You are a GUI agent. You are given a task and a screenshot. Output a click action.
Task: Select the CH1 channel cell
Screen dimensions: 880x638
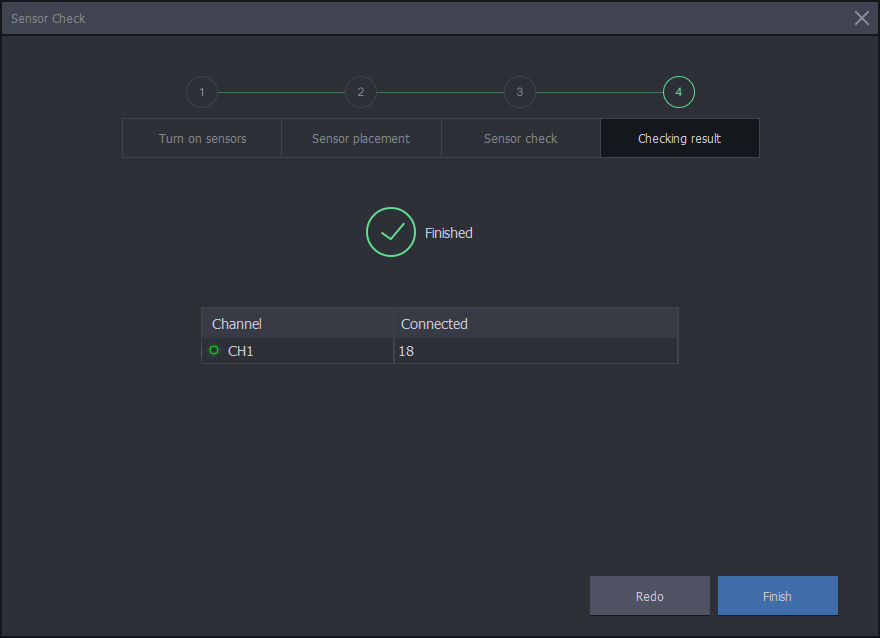(297, 351)
